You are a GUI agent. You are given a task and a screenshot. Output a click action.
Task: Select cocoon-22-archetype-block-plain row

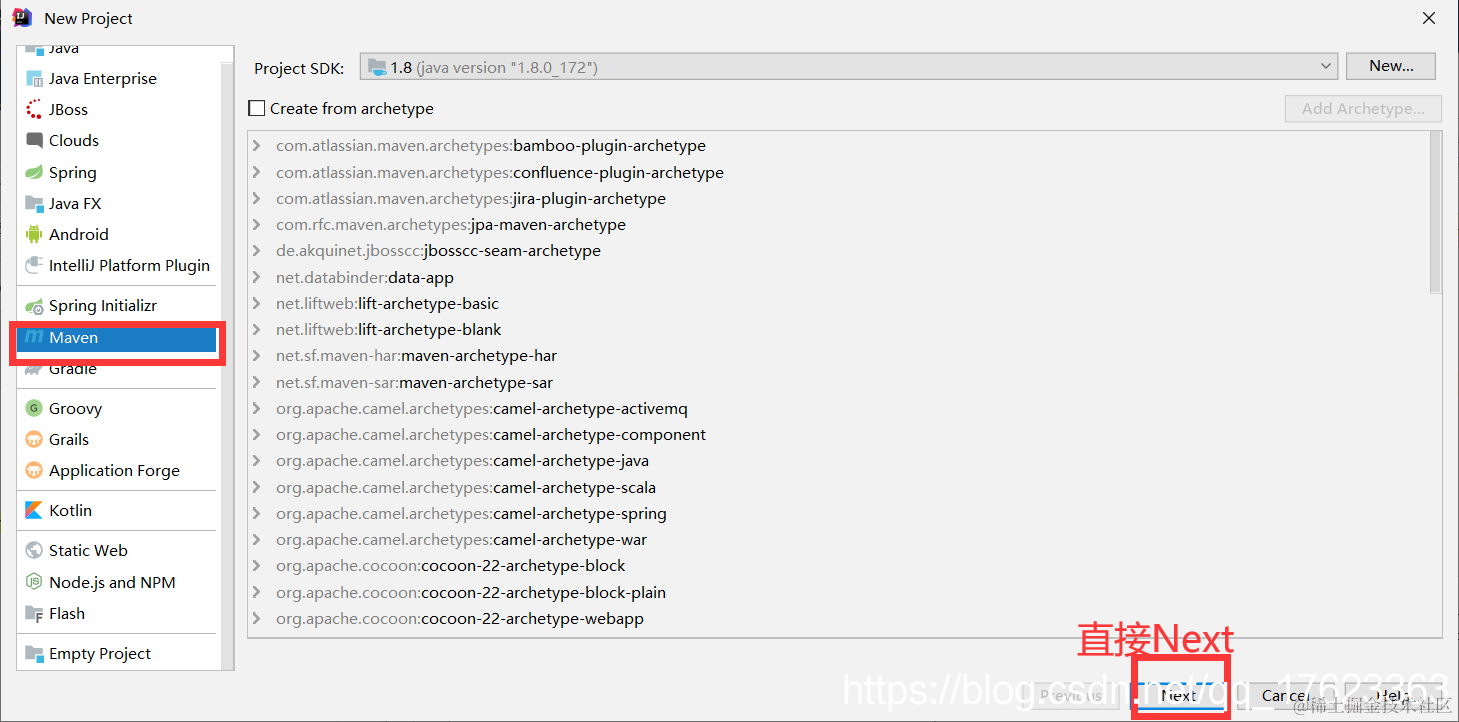tap(839, 593)
